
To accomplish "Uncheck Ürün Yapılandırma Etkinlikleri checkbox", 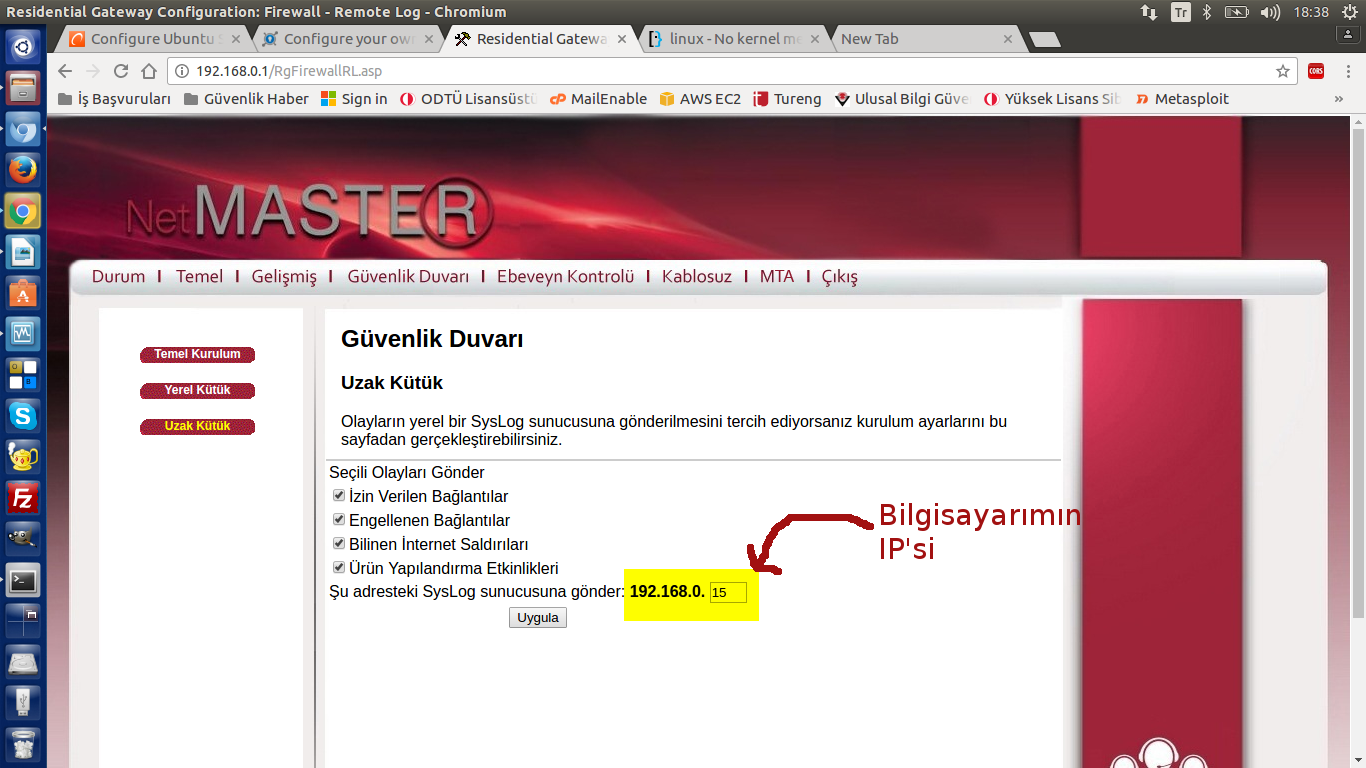I will pos(339,567).
